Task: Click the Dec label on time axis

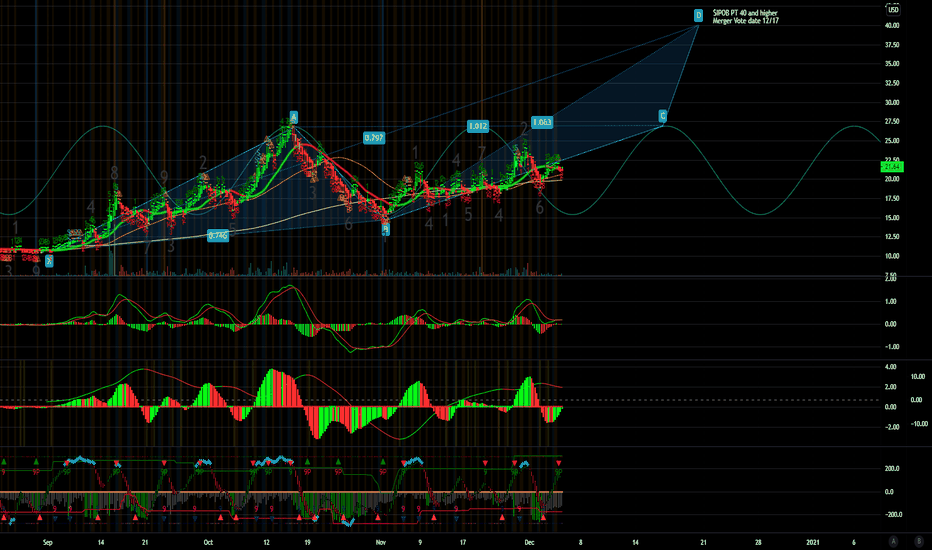Action: click(x=529, y=542)
